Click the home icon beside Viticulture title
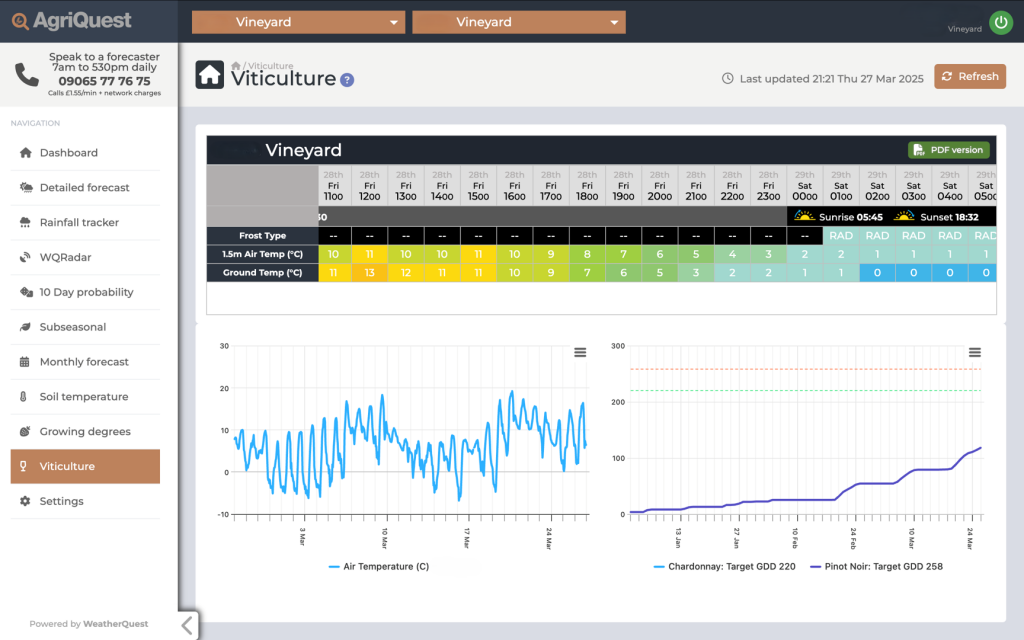The height and width of the screenshot is (640, 1024). click(x=210, y=75)
